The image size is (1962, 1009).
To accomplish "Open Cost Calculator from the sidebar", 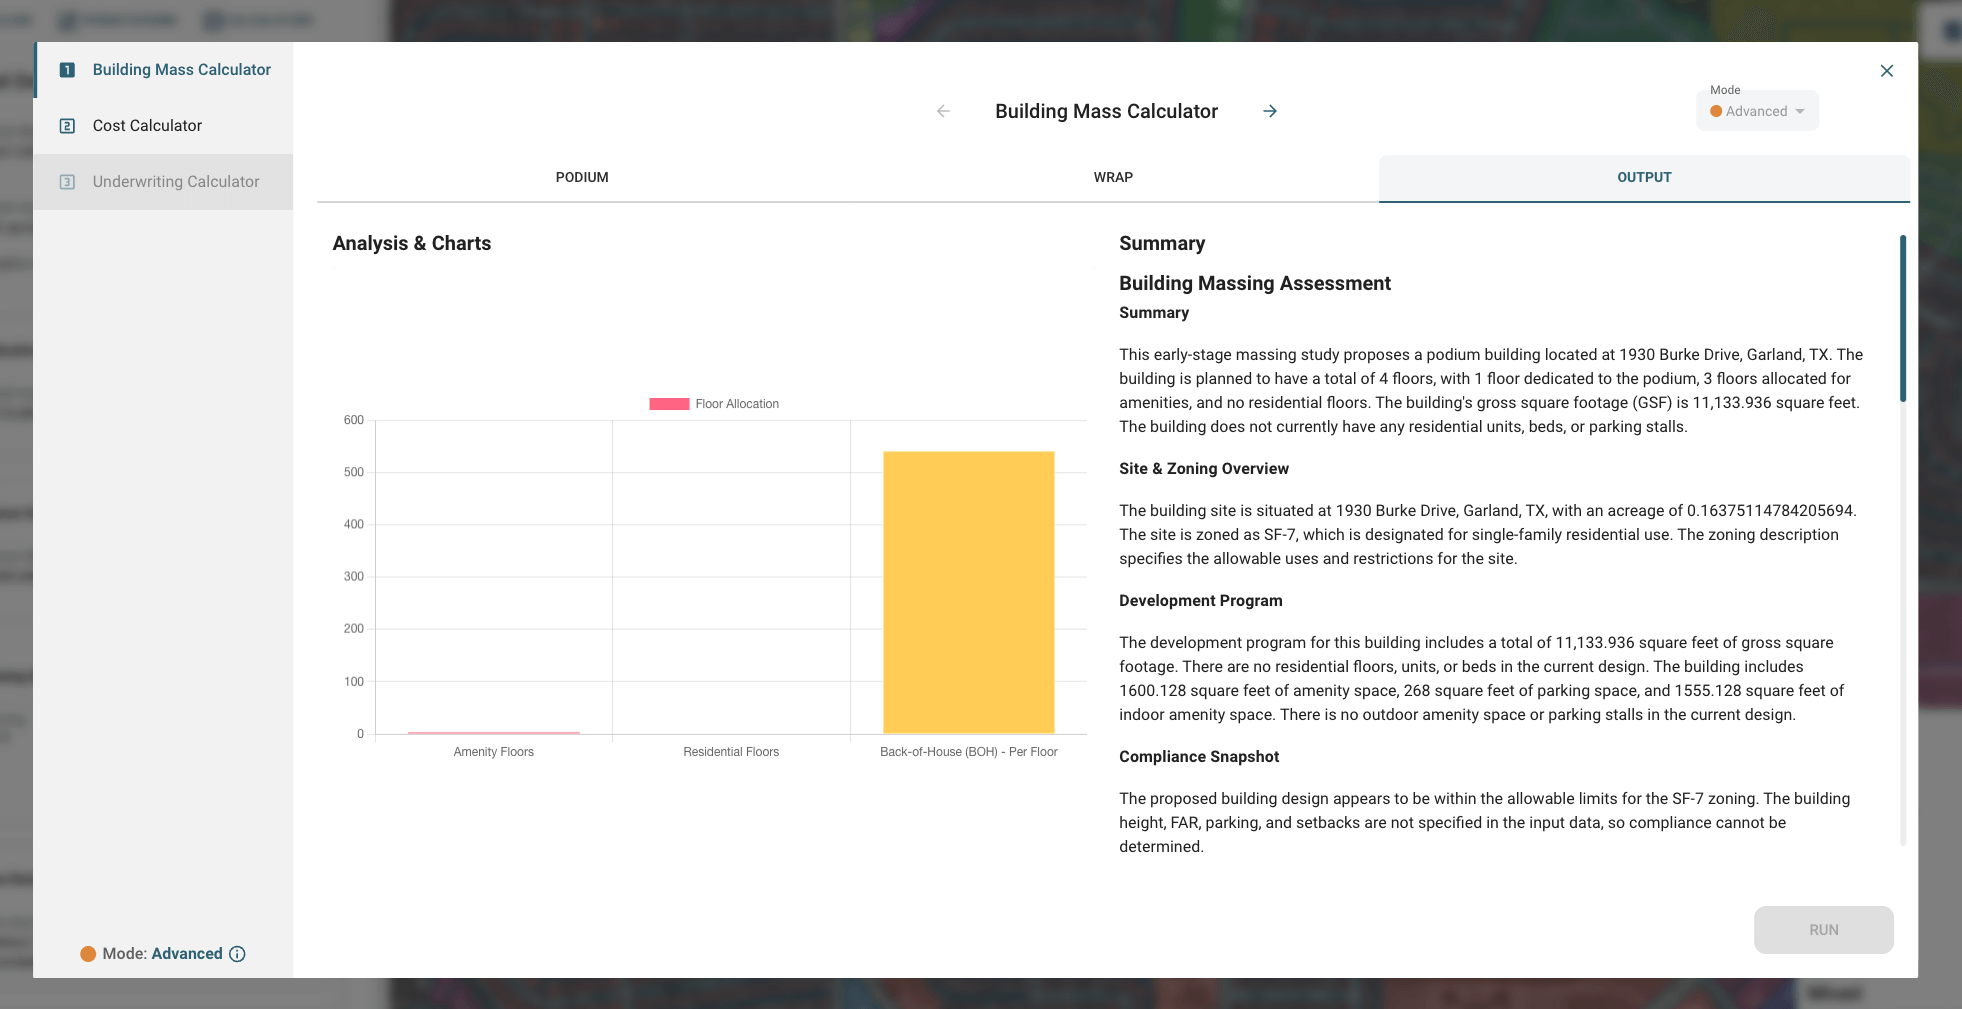I will click(147, 126).
